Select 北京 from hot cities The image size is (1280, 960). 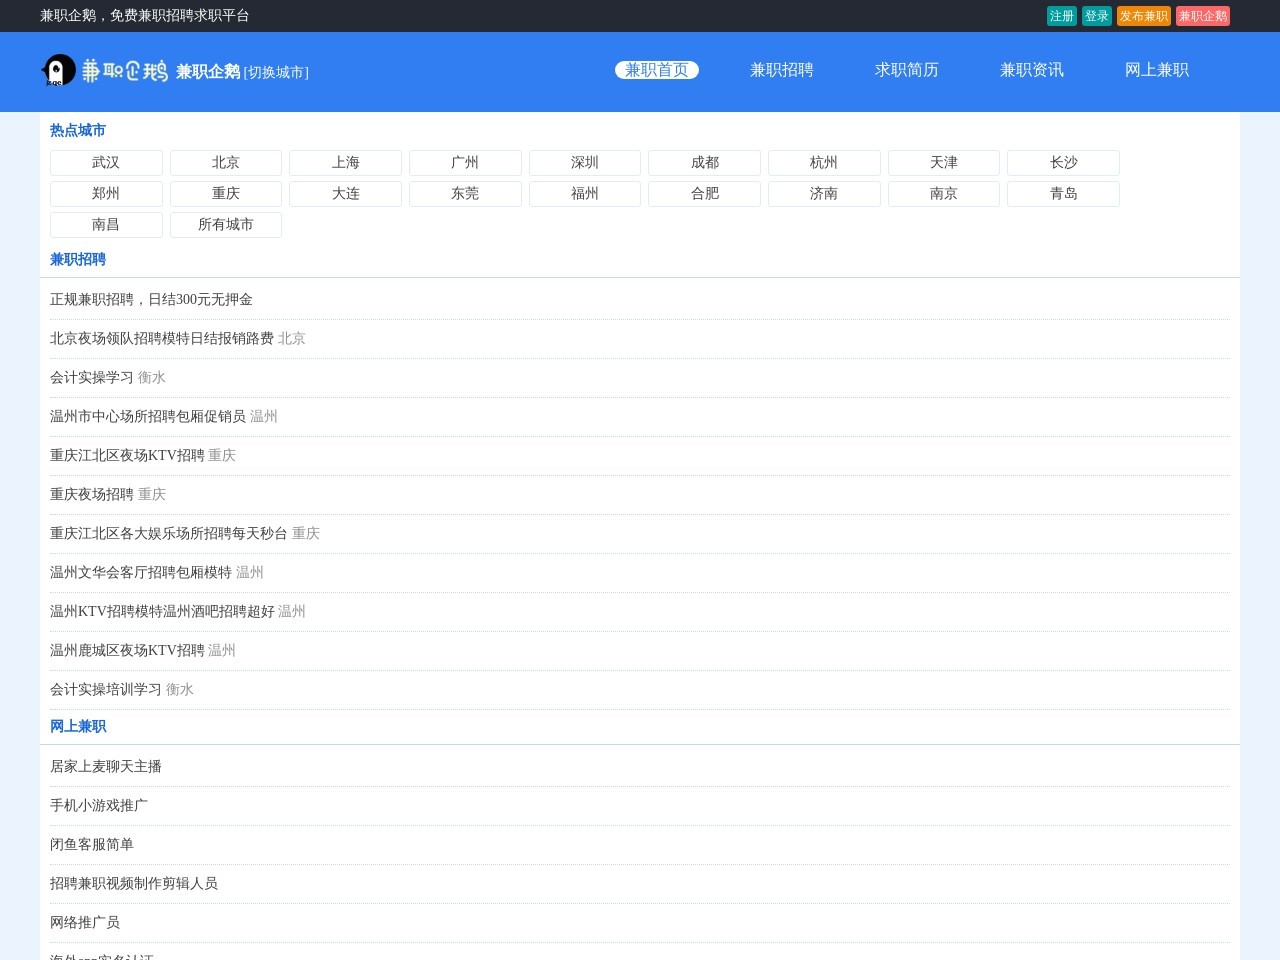point(225,162)
